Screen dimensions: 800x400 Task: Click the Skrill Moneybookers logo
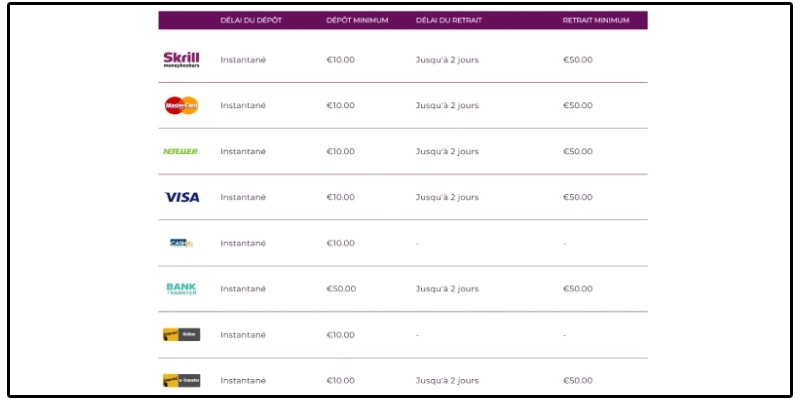[x=181, y=60]
